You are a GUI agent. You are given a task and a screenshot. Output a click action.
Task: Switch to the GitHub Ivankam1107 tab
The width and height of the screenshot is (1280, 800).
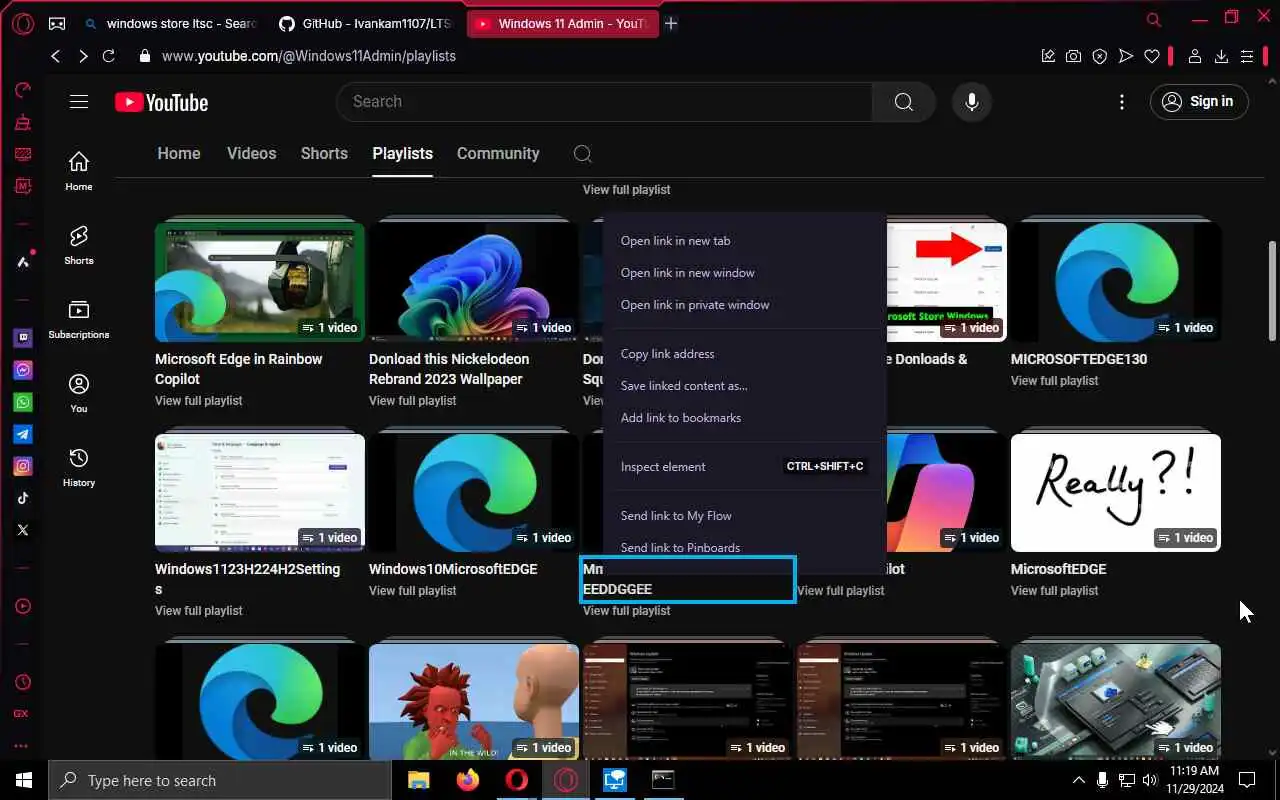tap(364, 23)
